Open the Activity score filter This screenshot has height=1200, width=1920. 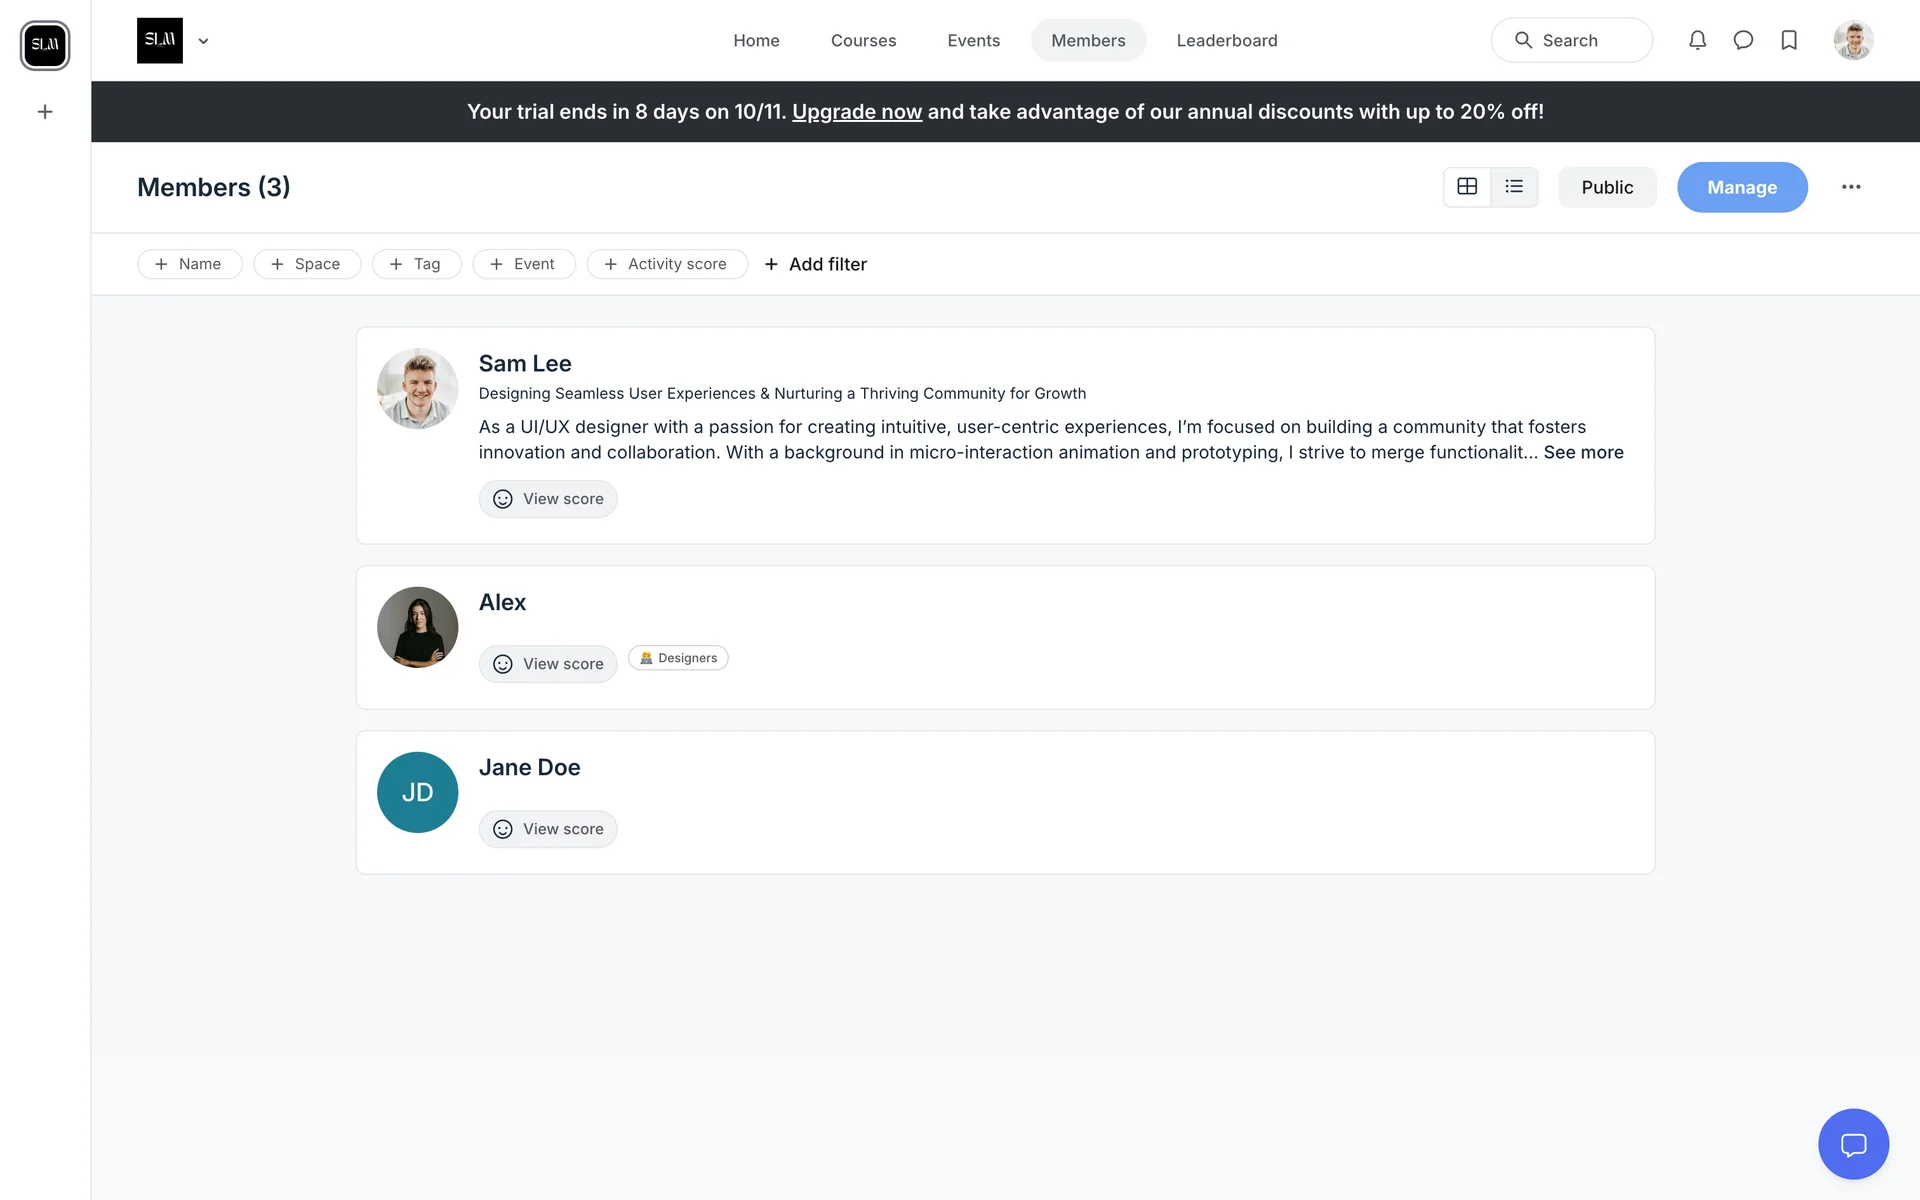click(x=667, y=264)
